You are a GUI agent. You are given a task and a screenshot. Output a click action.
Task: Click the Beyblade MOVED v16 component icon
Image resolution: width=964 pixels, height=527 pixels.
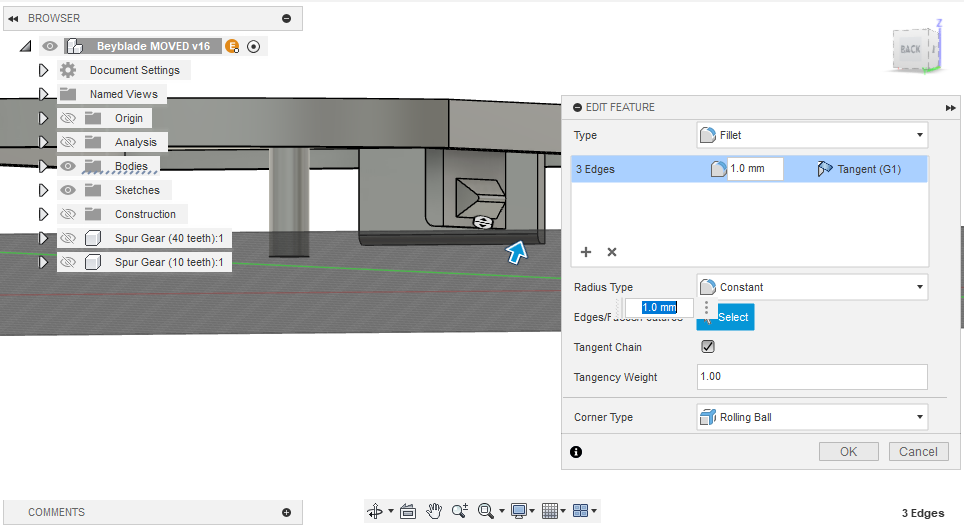[74, 46]
